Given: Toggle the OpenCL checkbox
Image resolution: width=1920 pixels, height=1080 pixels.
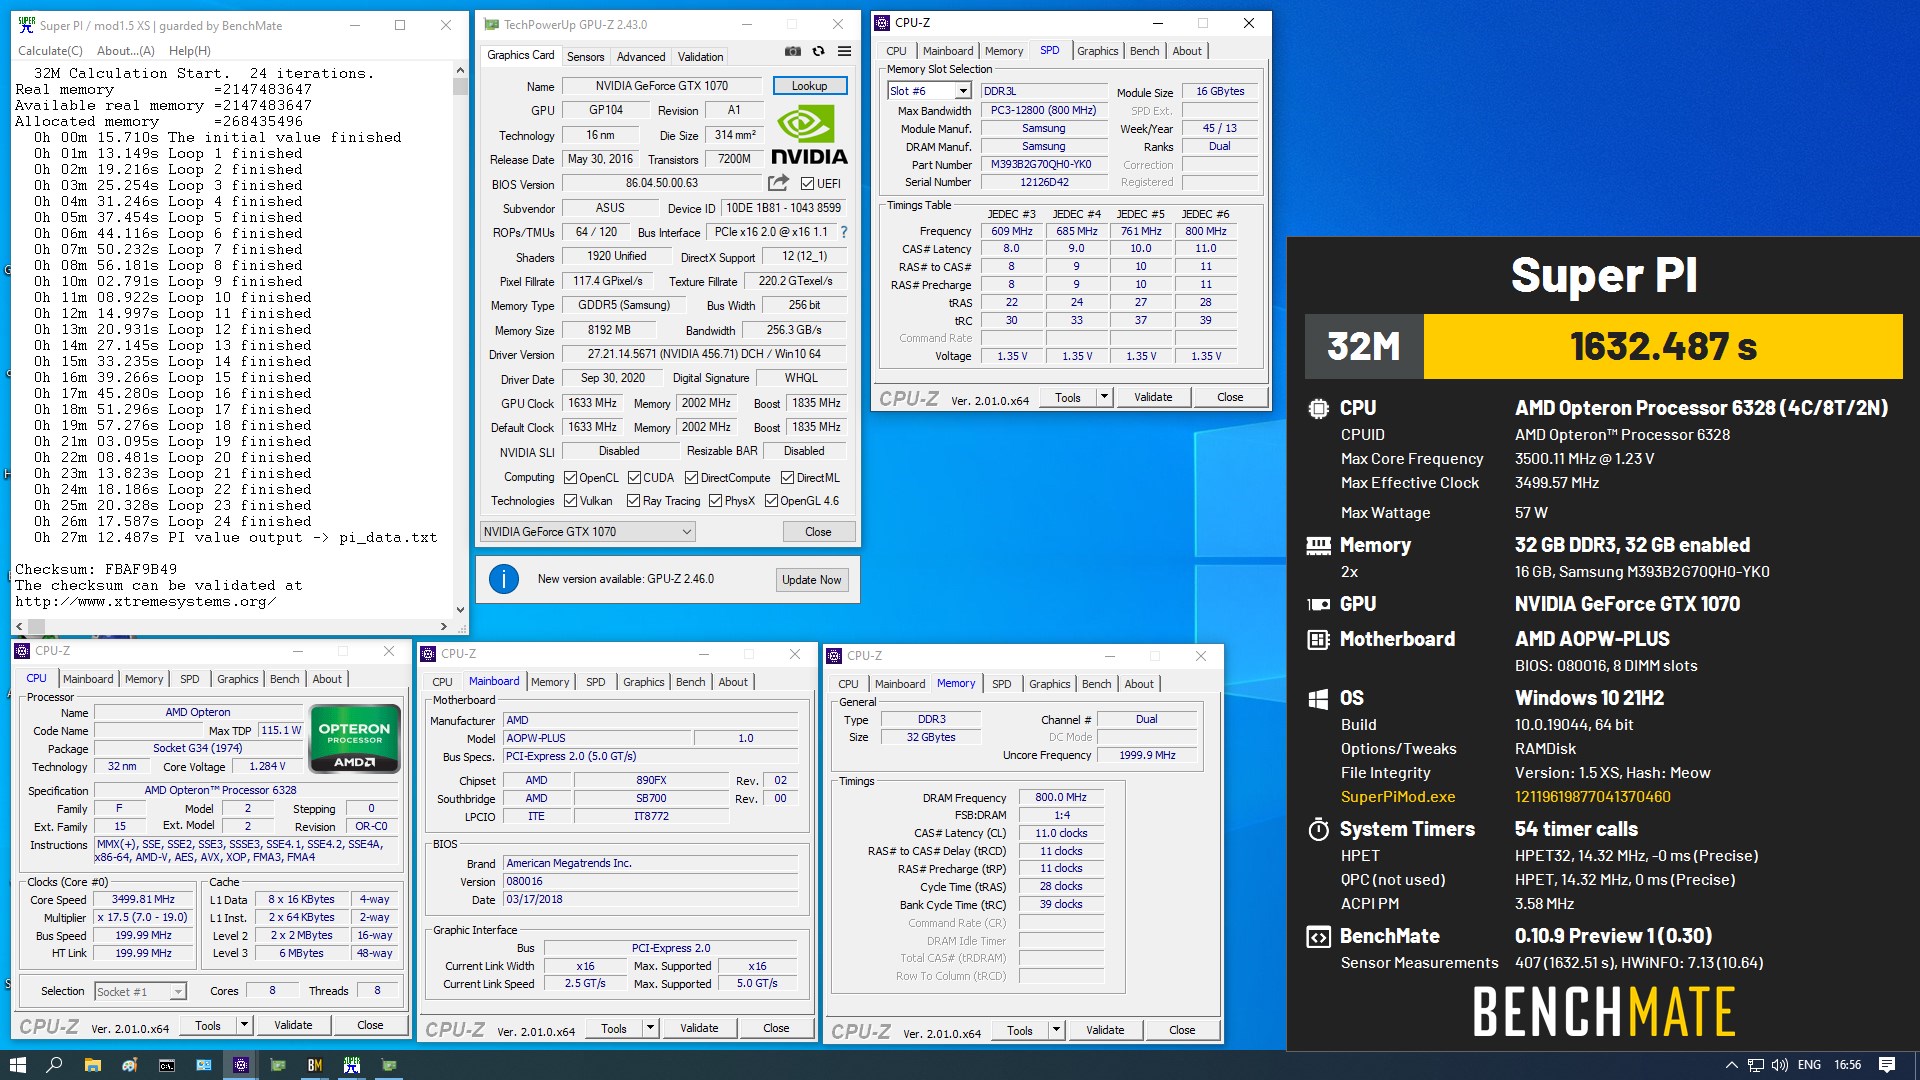Looking at the screenshot, I should pos(570,478).
